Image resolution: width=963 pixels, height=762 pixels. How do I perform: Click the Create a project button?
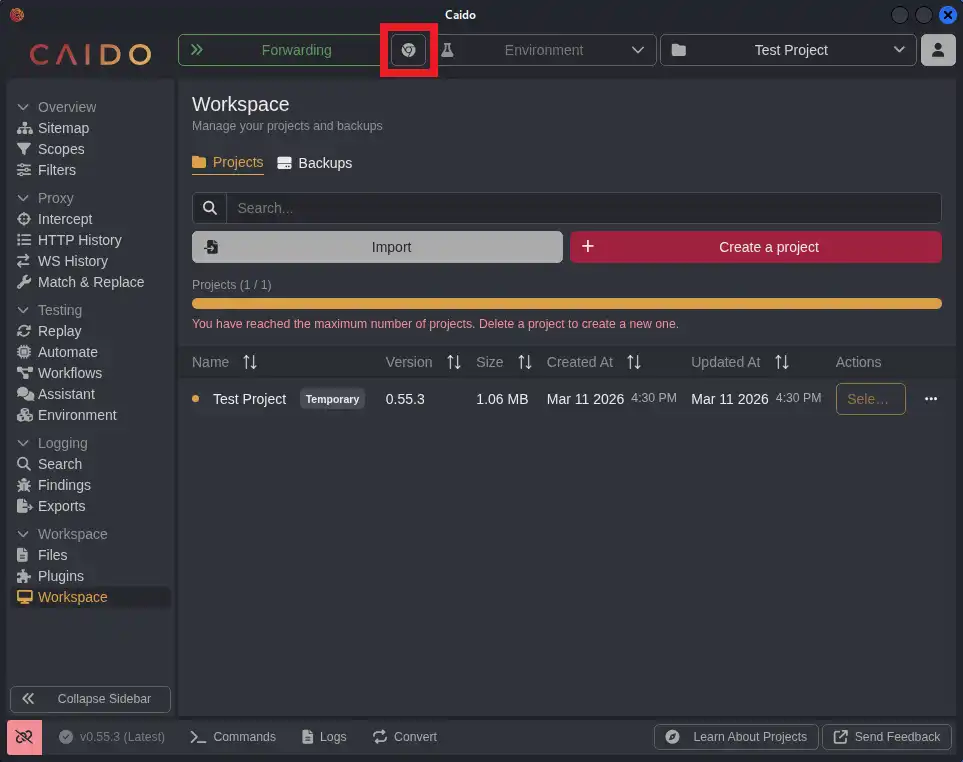click(755, 247)
